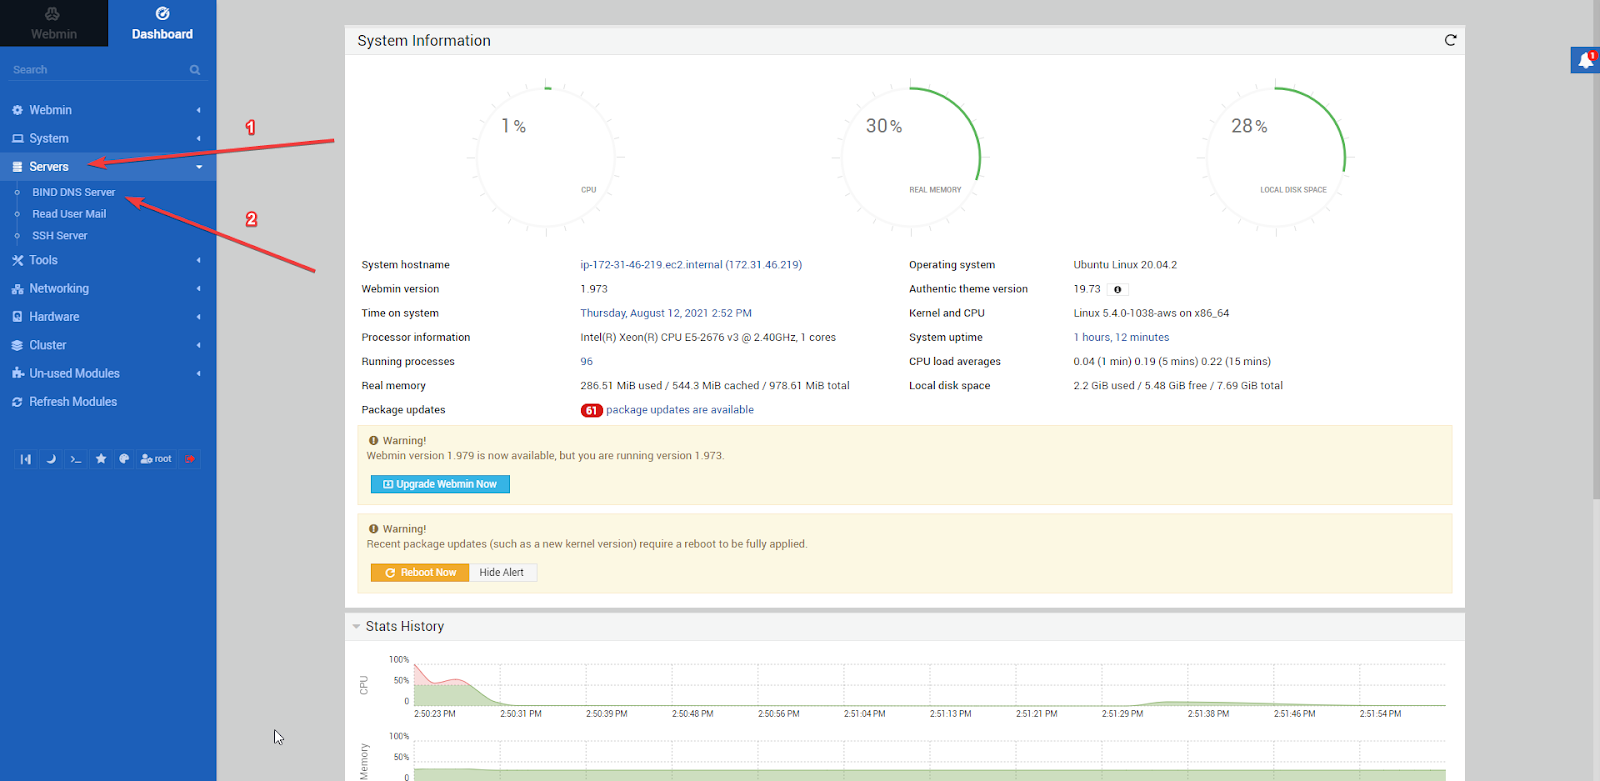Refresh System Information panel icon
Viewport: 1600px width, 781px height.
click(1450, 40)
